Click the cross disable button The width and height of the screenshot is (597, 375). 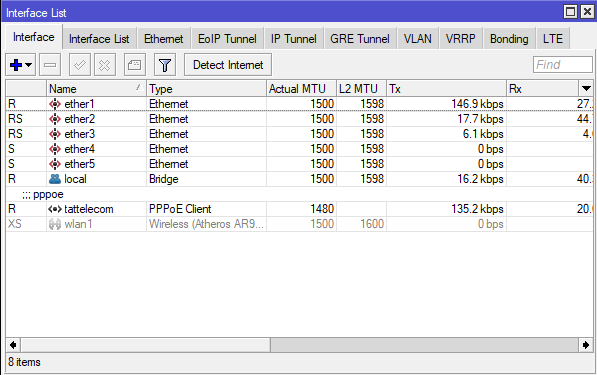(105, 65)
